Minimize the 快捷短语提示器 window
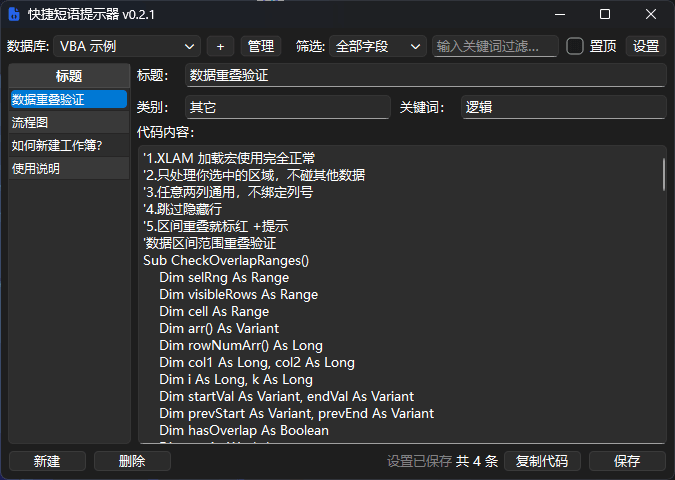This screenshot has height=480, width=675. click(x=560, y=14)
